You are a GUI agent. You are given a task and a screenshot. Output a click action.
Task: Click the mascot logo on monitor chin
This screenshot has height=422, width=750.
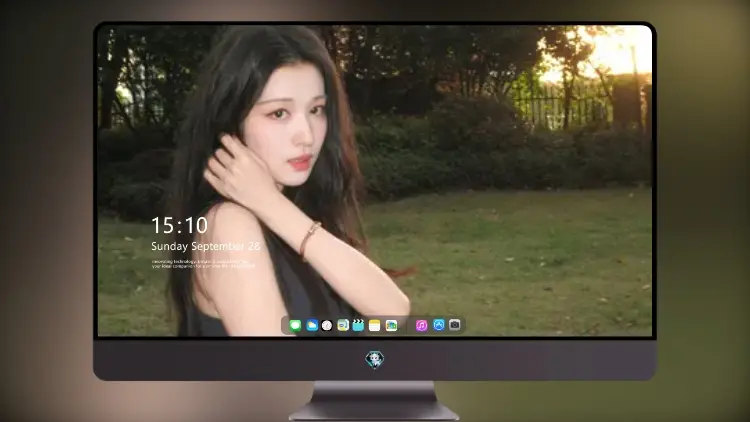coord(375,359)
